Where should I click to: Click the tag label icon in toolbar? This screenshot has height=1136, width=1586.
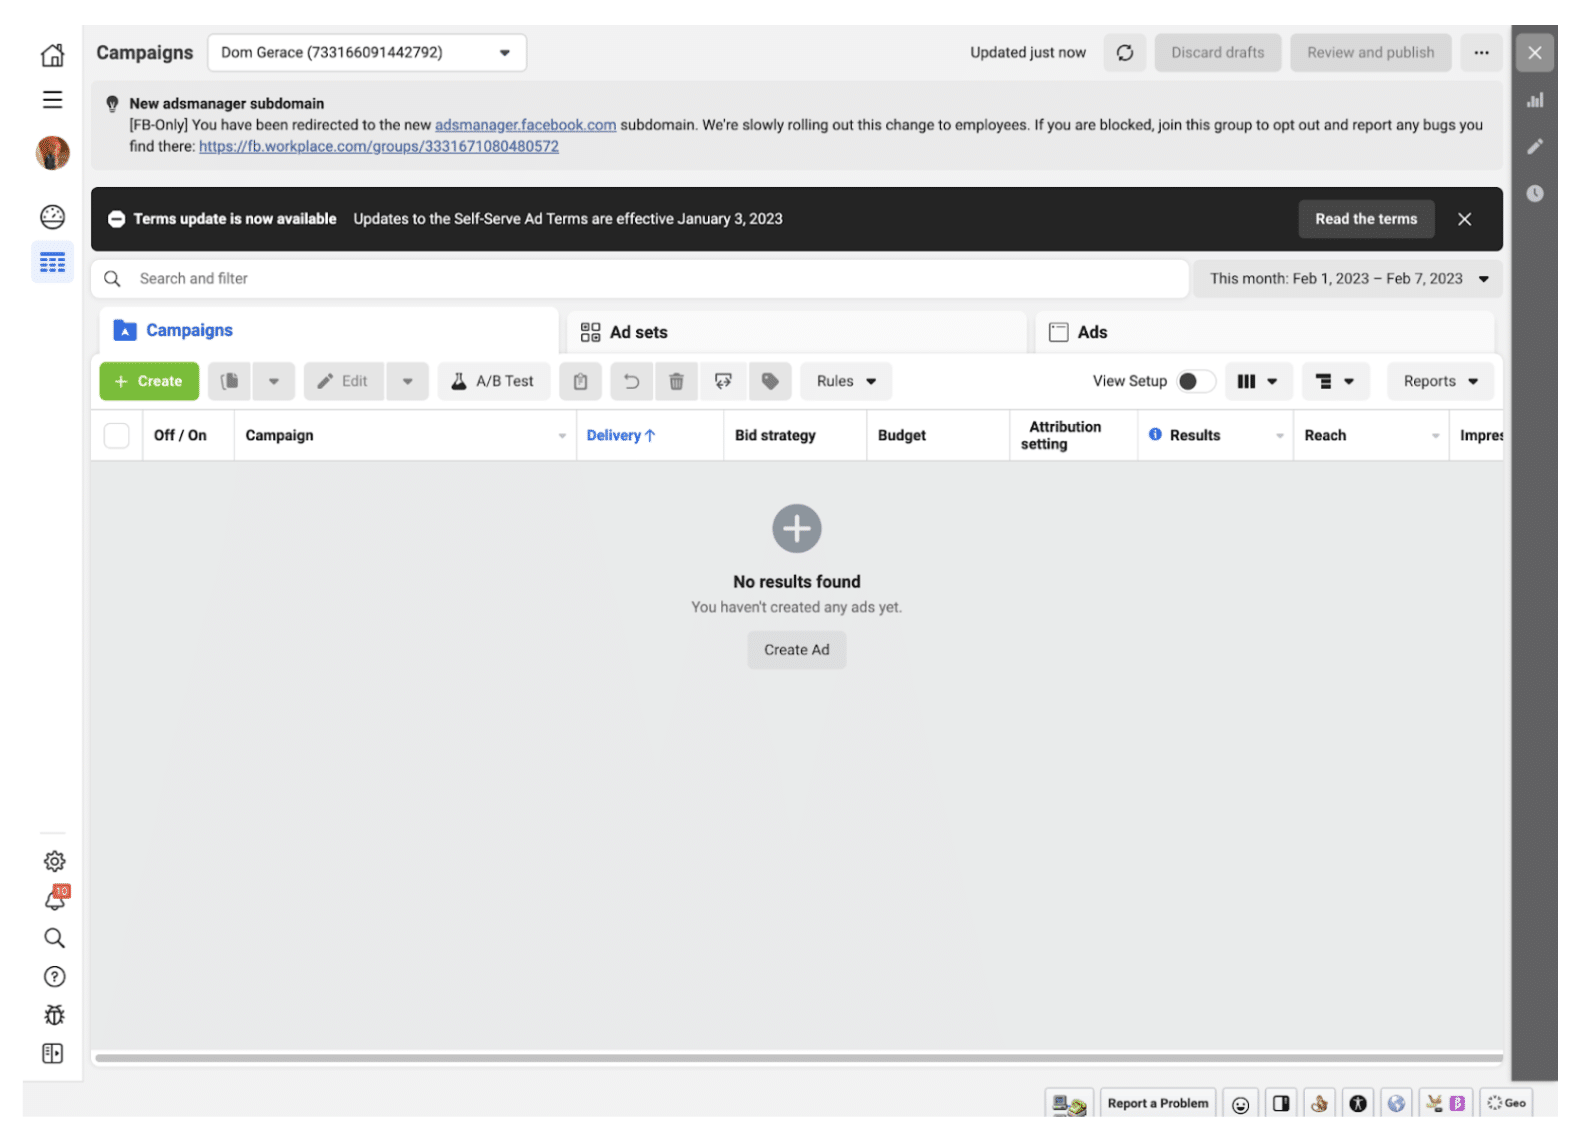(770, 381)
